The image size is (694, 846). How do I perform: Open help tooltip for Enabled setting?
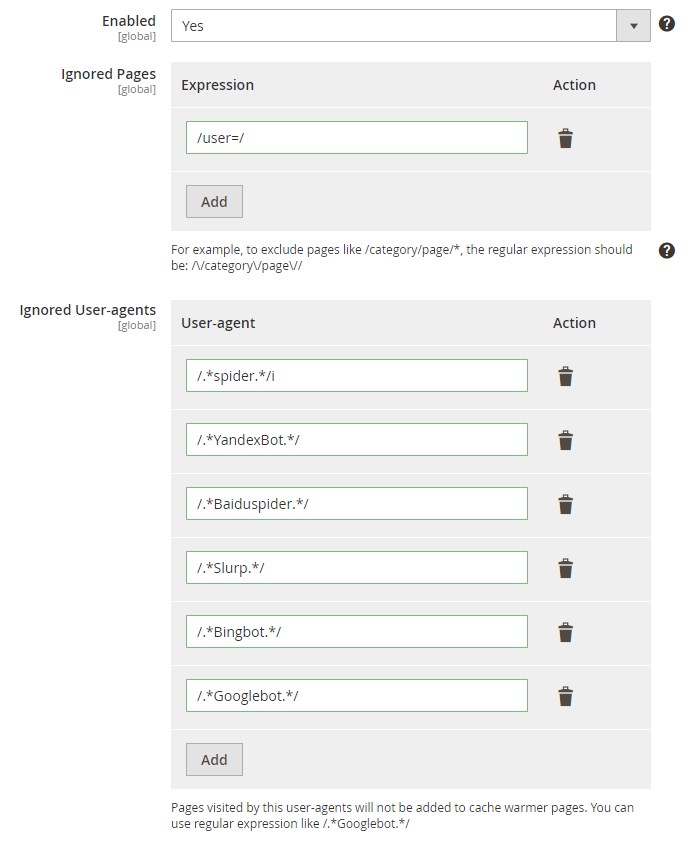click(x=666, y=24)
